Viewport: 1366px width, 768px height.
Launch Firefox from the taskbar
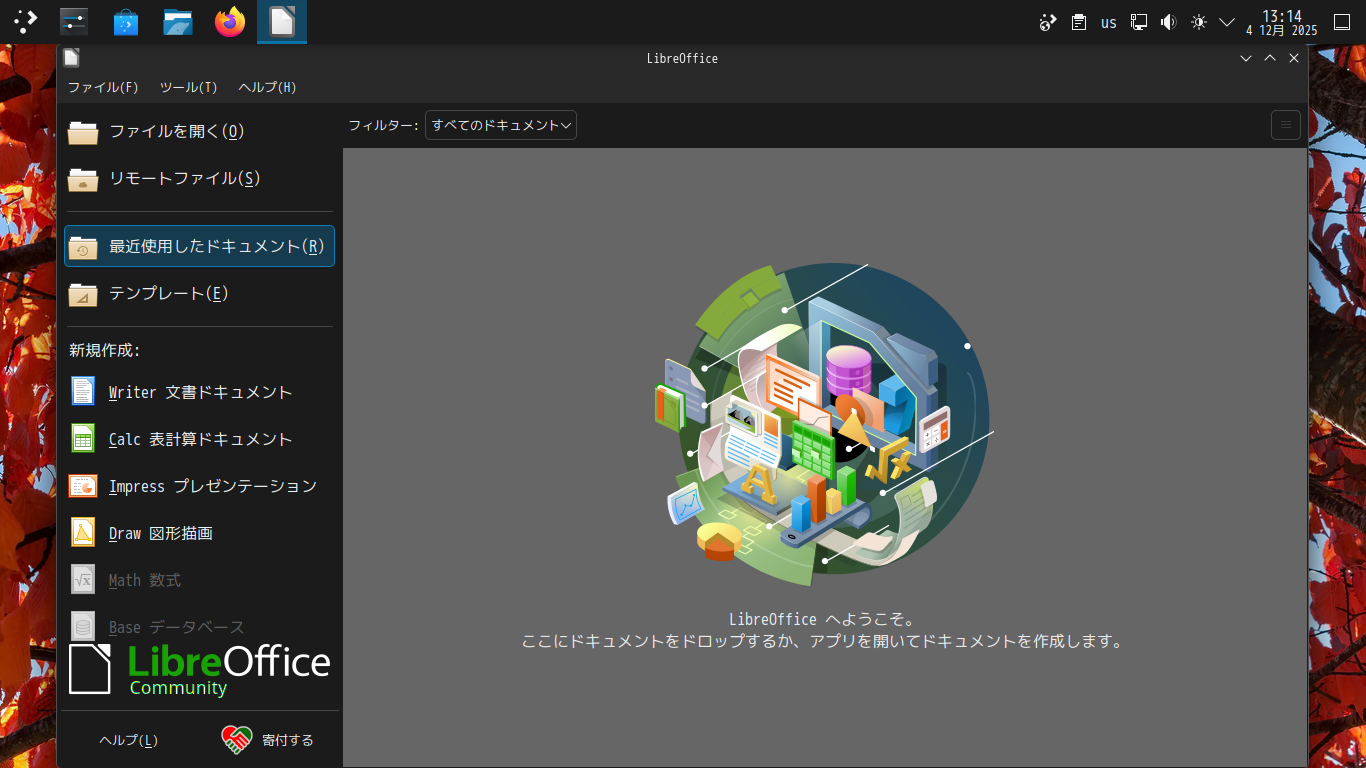229,21
